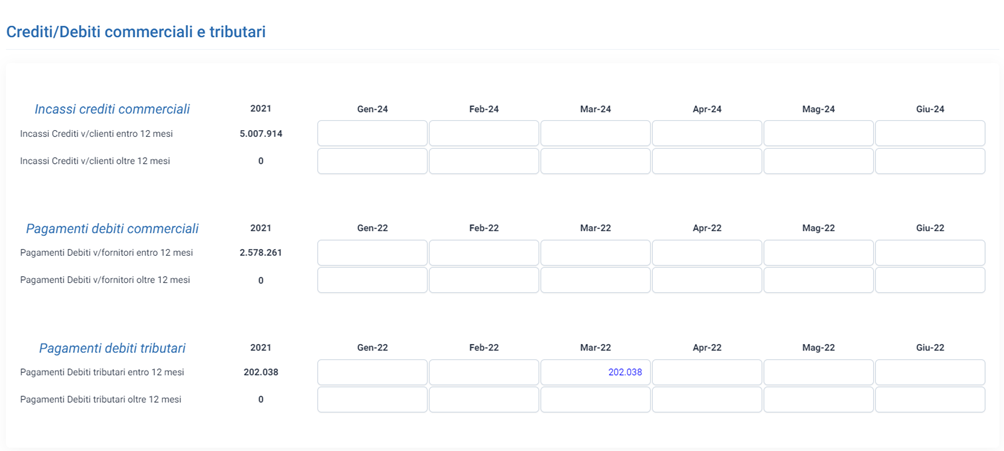This screenshot has width=1004, height=451.
Task: Select Feb-24 field for Incassi Crediti entro 12 mesi
Action: 483,133
